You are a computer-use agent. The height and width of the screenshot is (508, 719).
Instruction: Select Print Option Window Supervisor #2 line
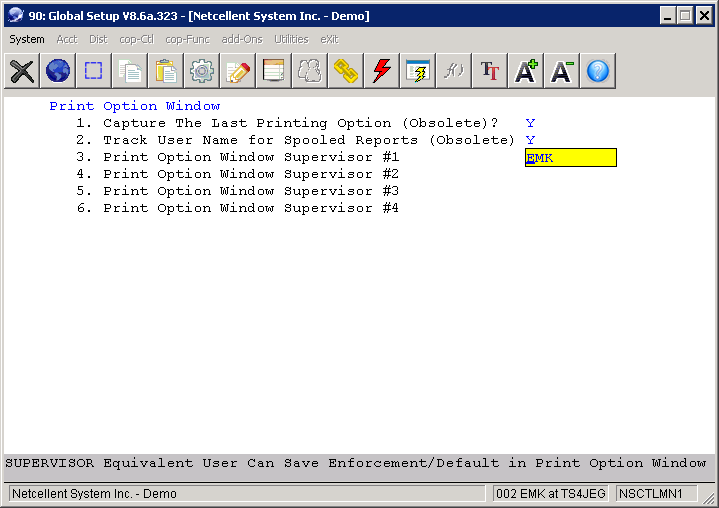[250, 174]
